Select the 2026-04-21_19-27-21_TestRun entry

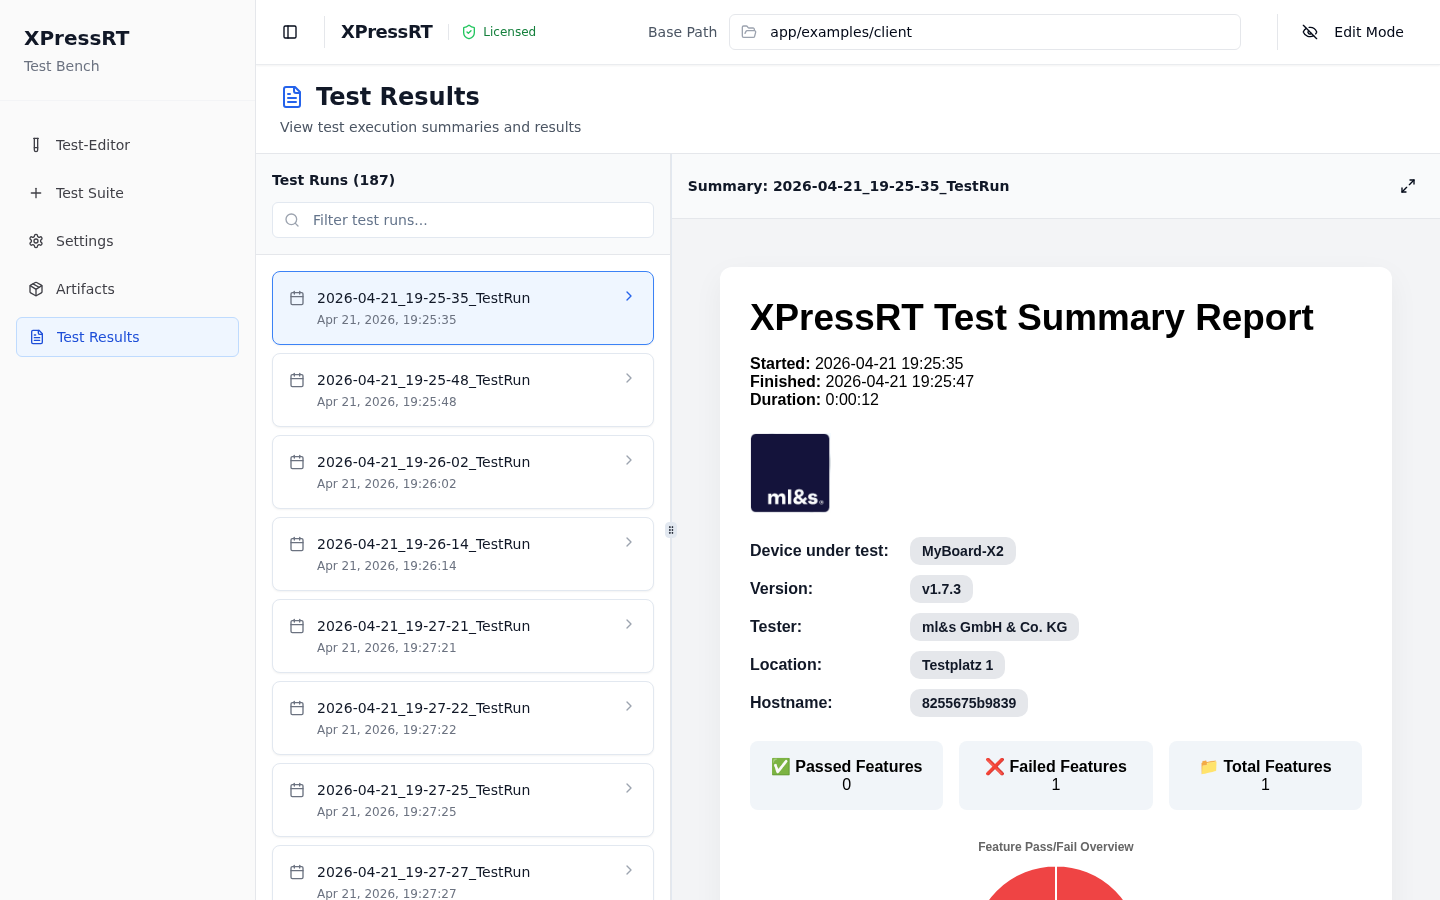click(x=463, y=636)
